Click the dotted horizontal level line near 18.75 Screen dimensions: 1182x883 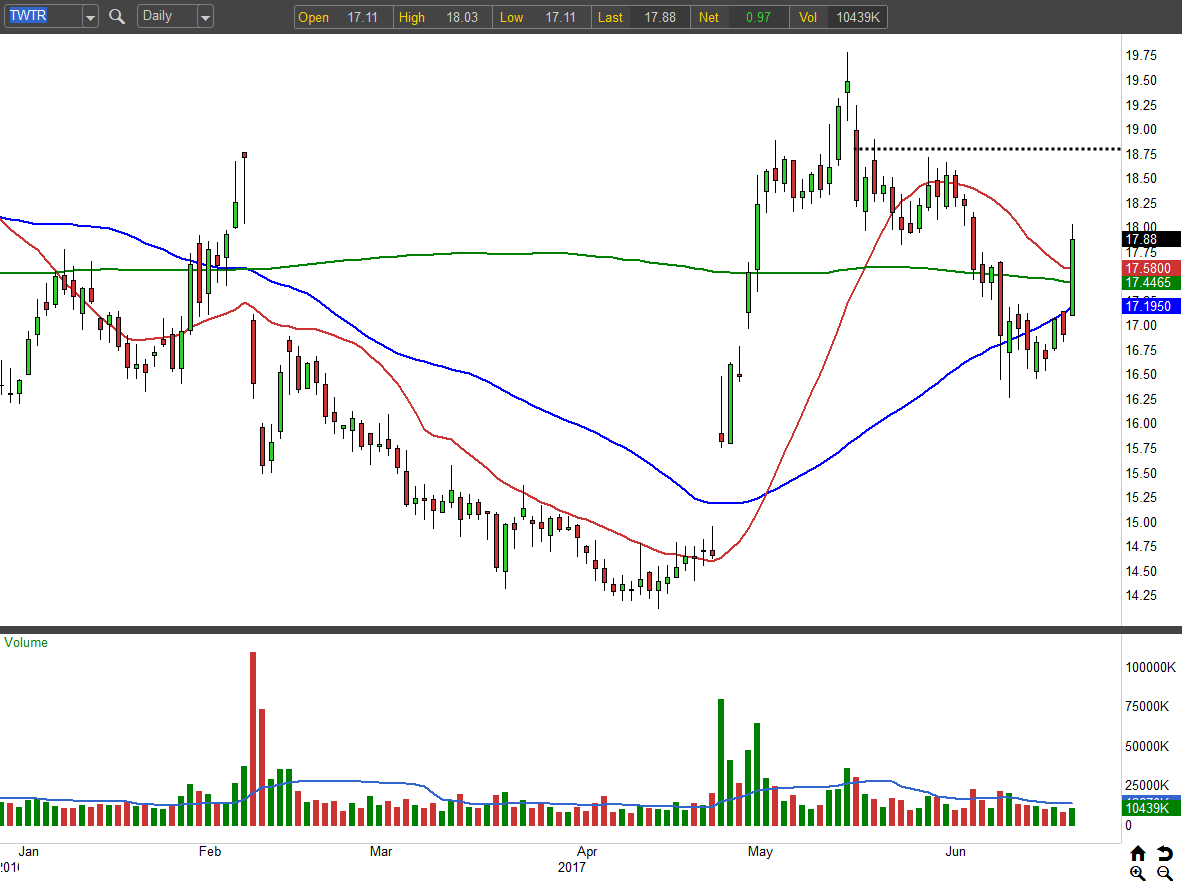point(988,149)
